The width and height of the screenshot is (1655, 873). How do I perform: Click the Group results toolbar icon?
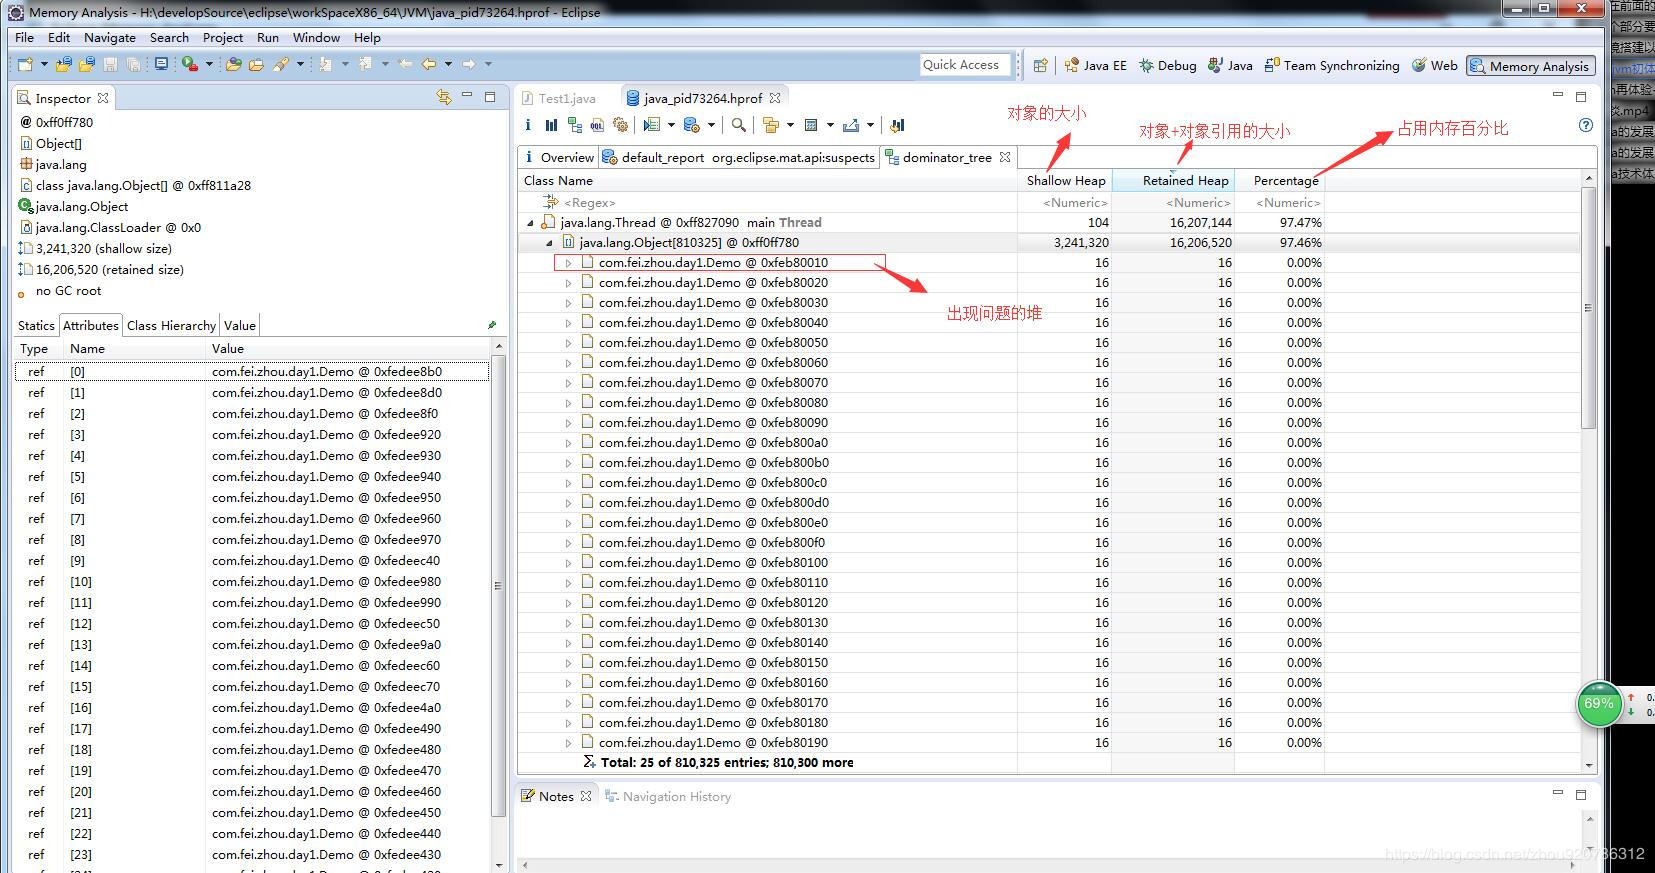[770, 125]
